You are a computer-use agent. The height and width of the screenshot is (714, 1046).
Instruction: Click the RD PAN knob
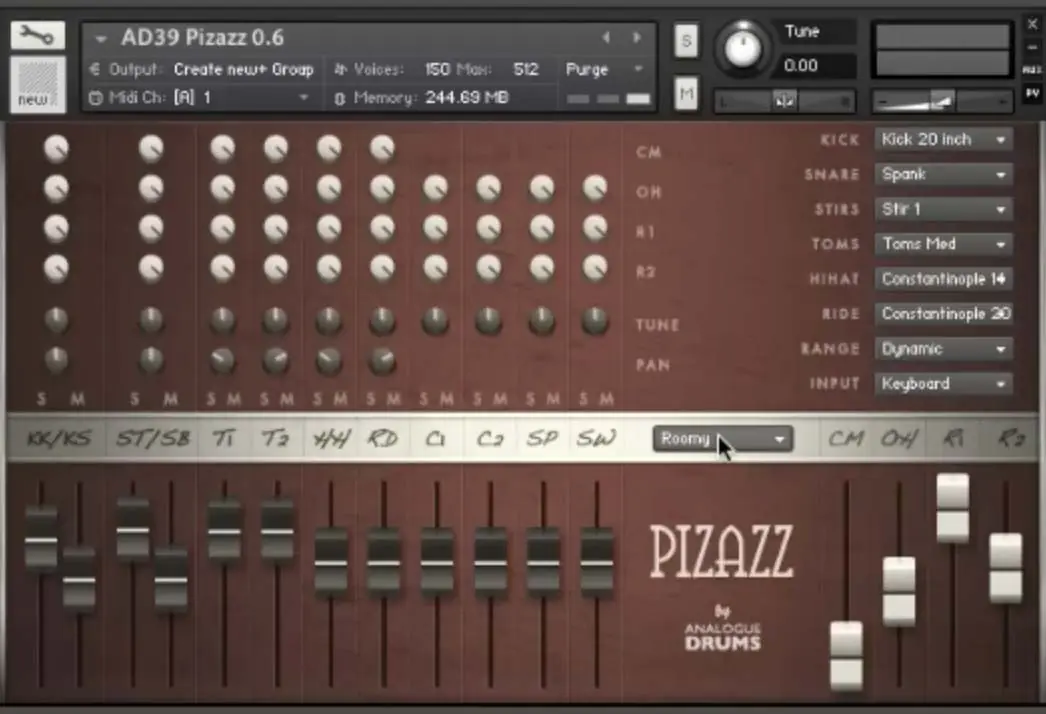pos(382,360)
